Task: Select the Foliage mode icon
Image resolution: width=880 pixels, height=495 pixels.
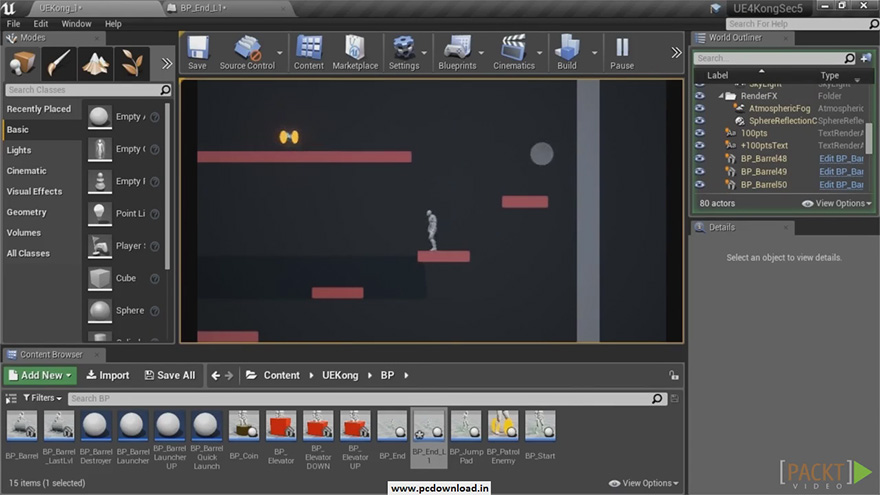Action: click(x=132, y=62)
